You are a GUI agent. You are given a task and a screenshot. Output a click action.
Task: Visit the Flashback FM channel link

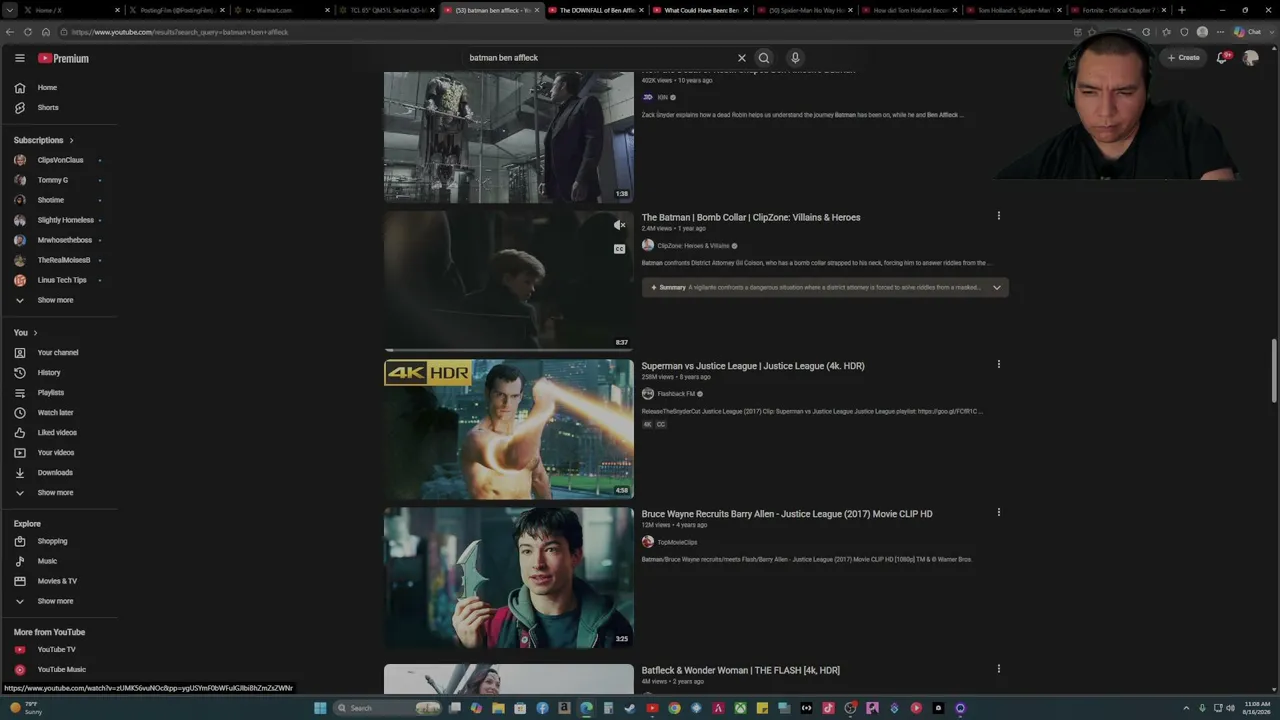[x=676, y=394]
